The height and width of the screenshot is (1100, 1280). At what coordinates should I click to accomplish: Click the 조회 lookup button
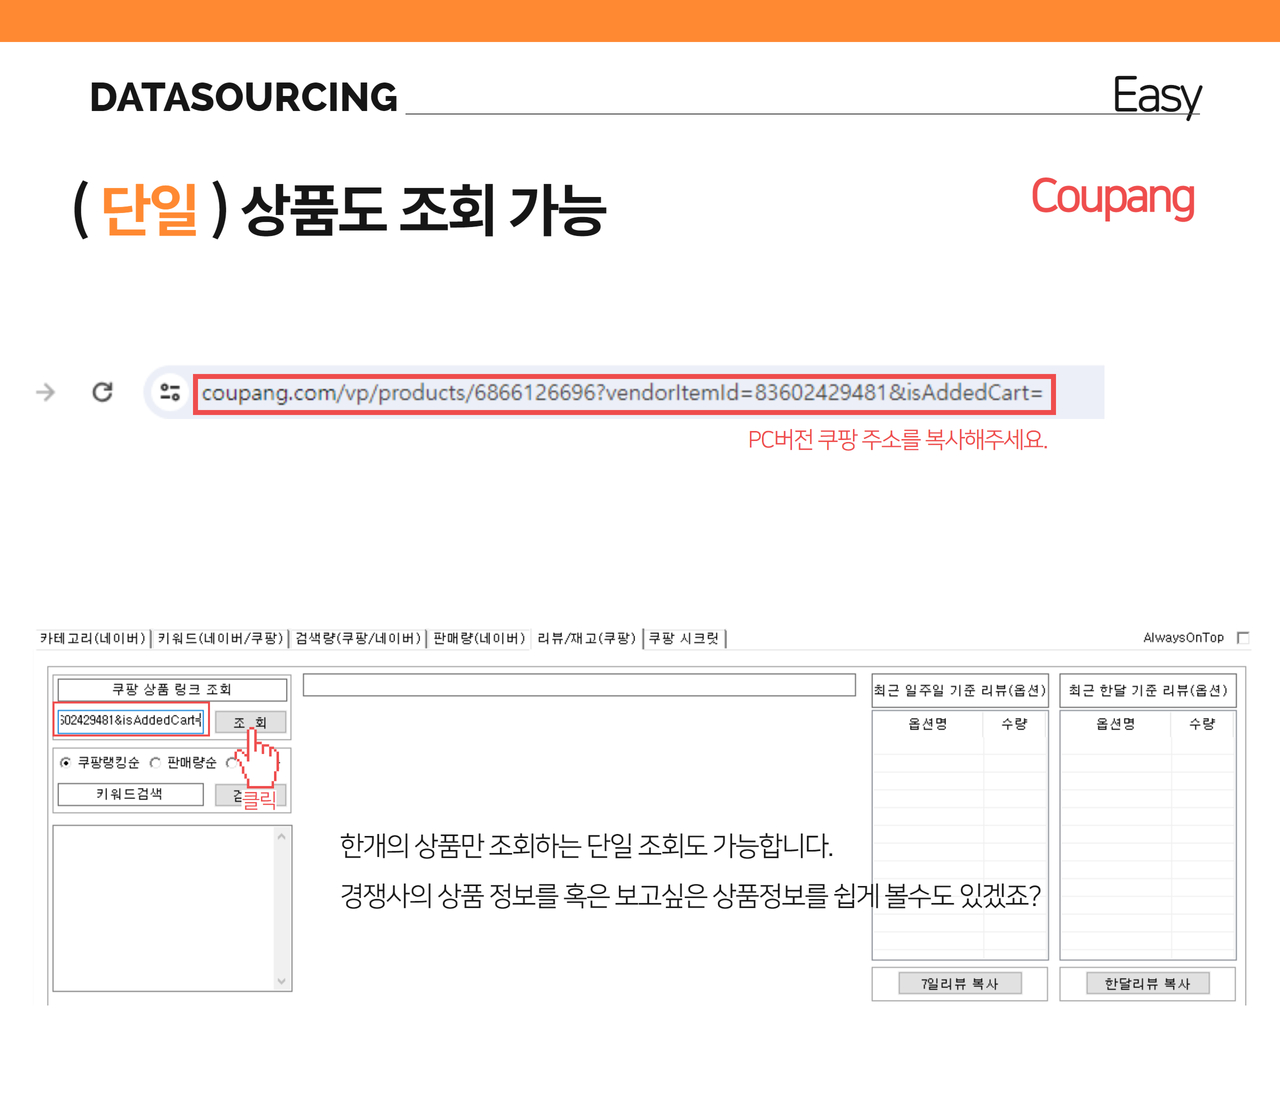[x=250, y=722]
